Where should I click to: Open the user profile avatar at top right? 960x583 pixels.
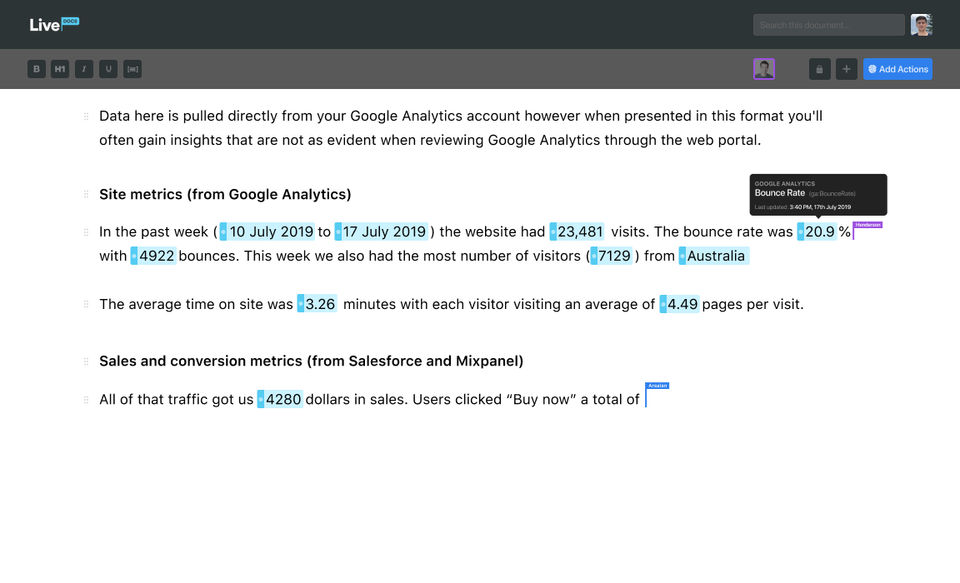pos(921,25)
